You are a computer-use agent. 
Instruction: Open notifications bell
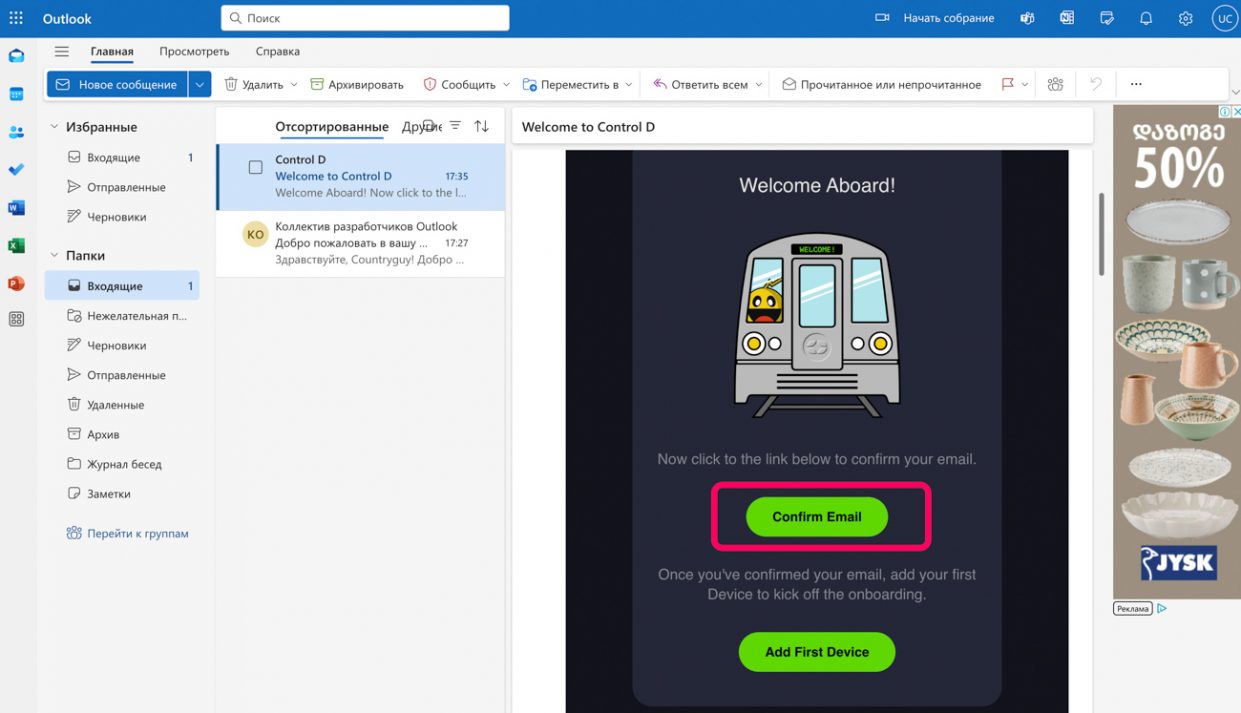pyautogui.click(x=1146, y=18)
